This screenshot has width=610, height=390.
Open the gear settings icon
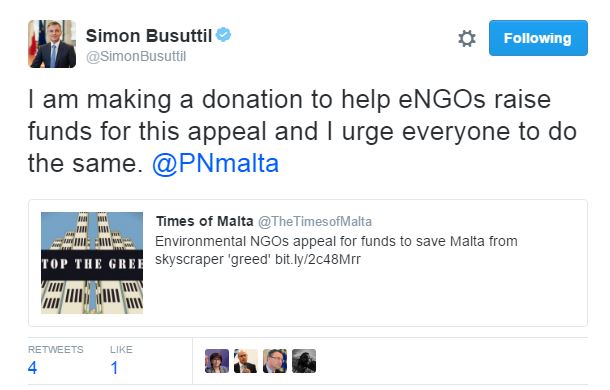[467, 39]
